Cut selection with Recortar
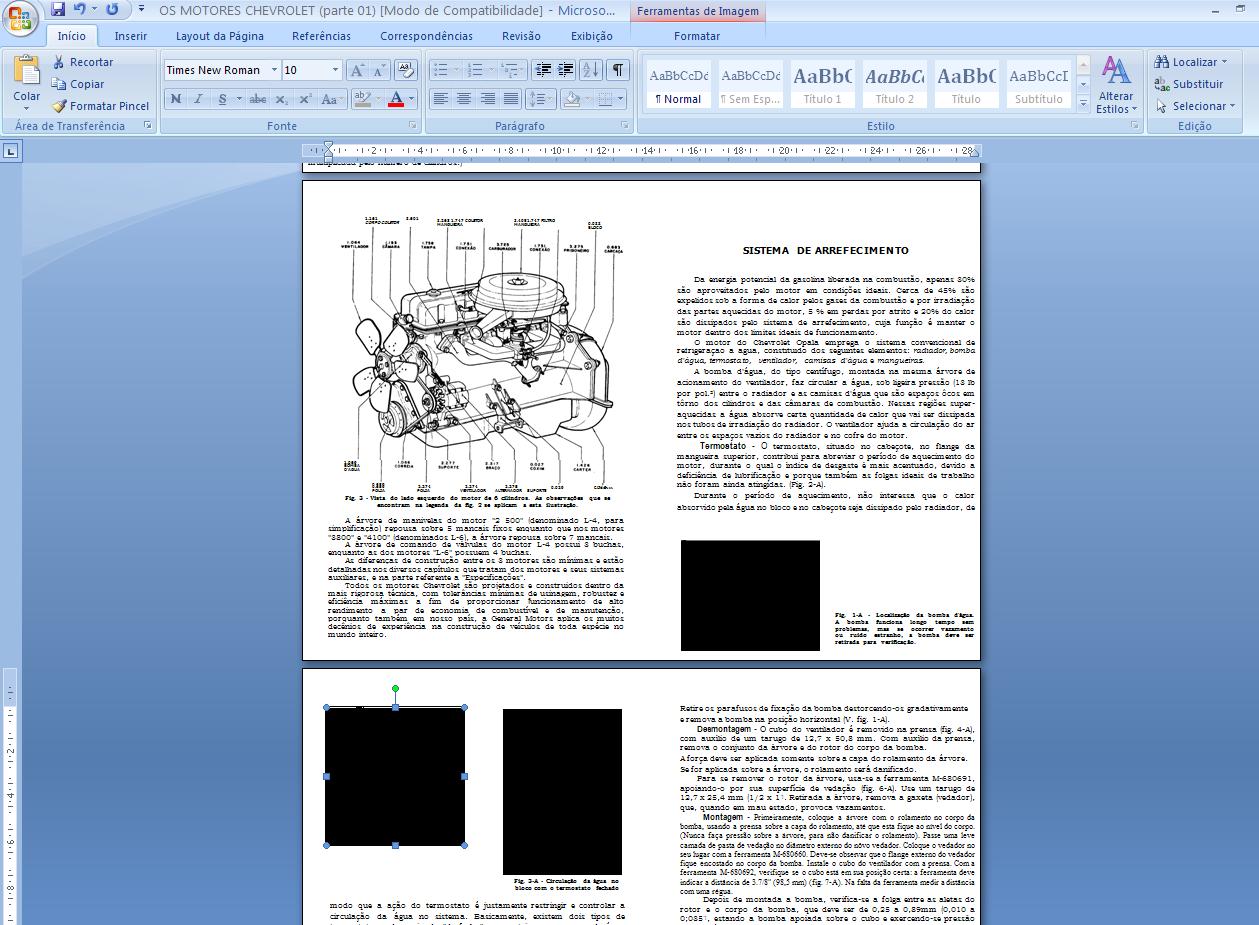The height and width of the screenshot is (925, 1259). tap(82, 62)
